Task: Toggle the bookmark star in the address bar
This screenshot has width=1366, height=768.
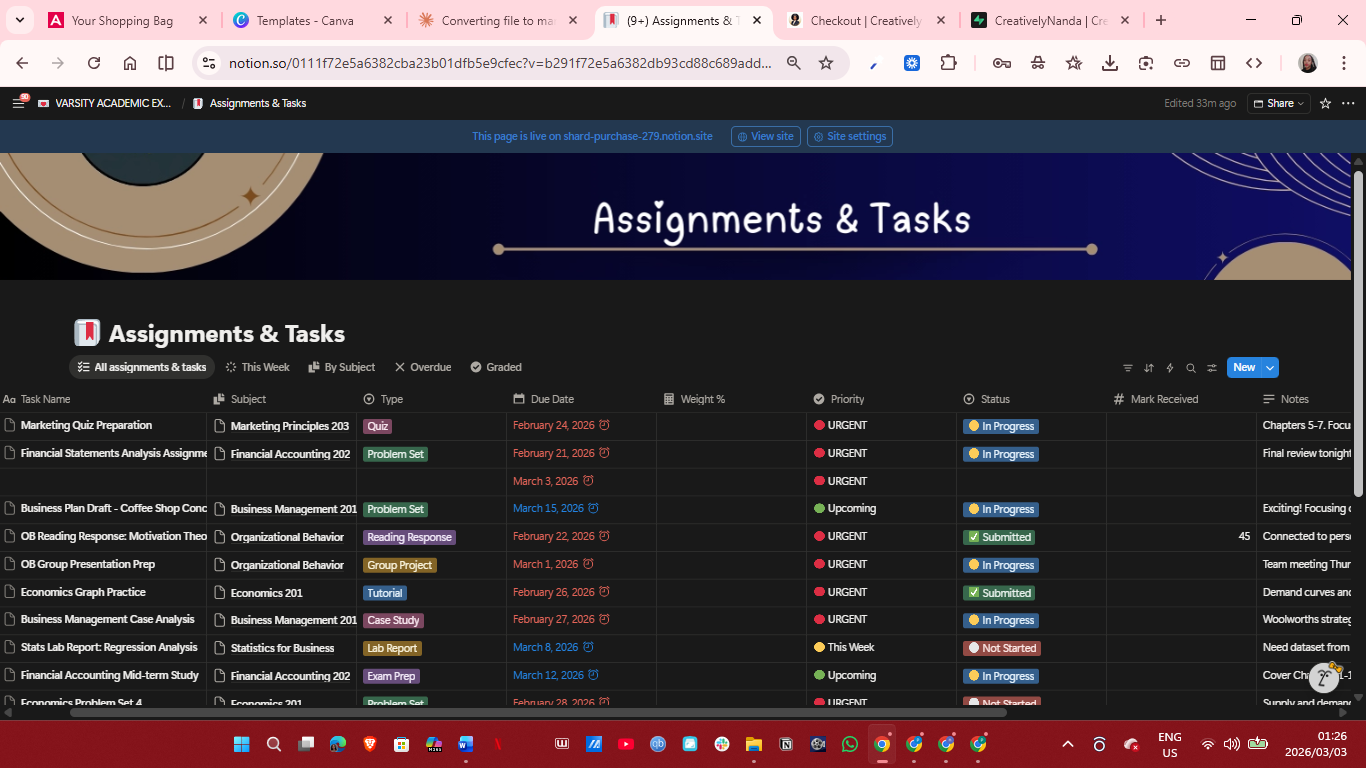Action: tap(826, 62)
